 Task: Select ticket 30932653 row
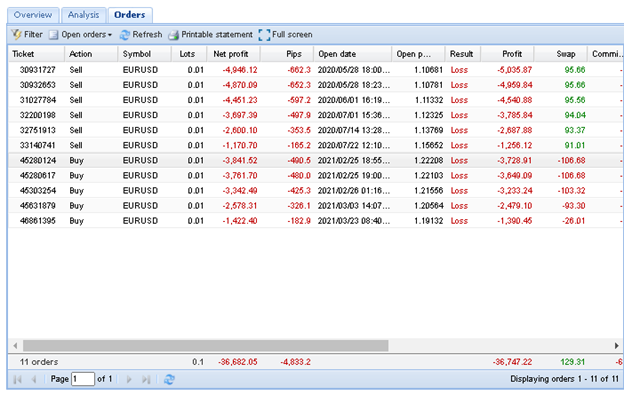click(316, 85)
